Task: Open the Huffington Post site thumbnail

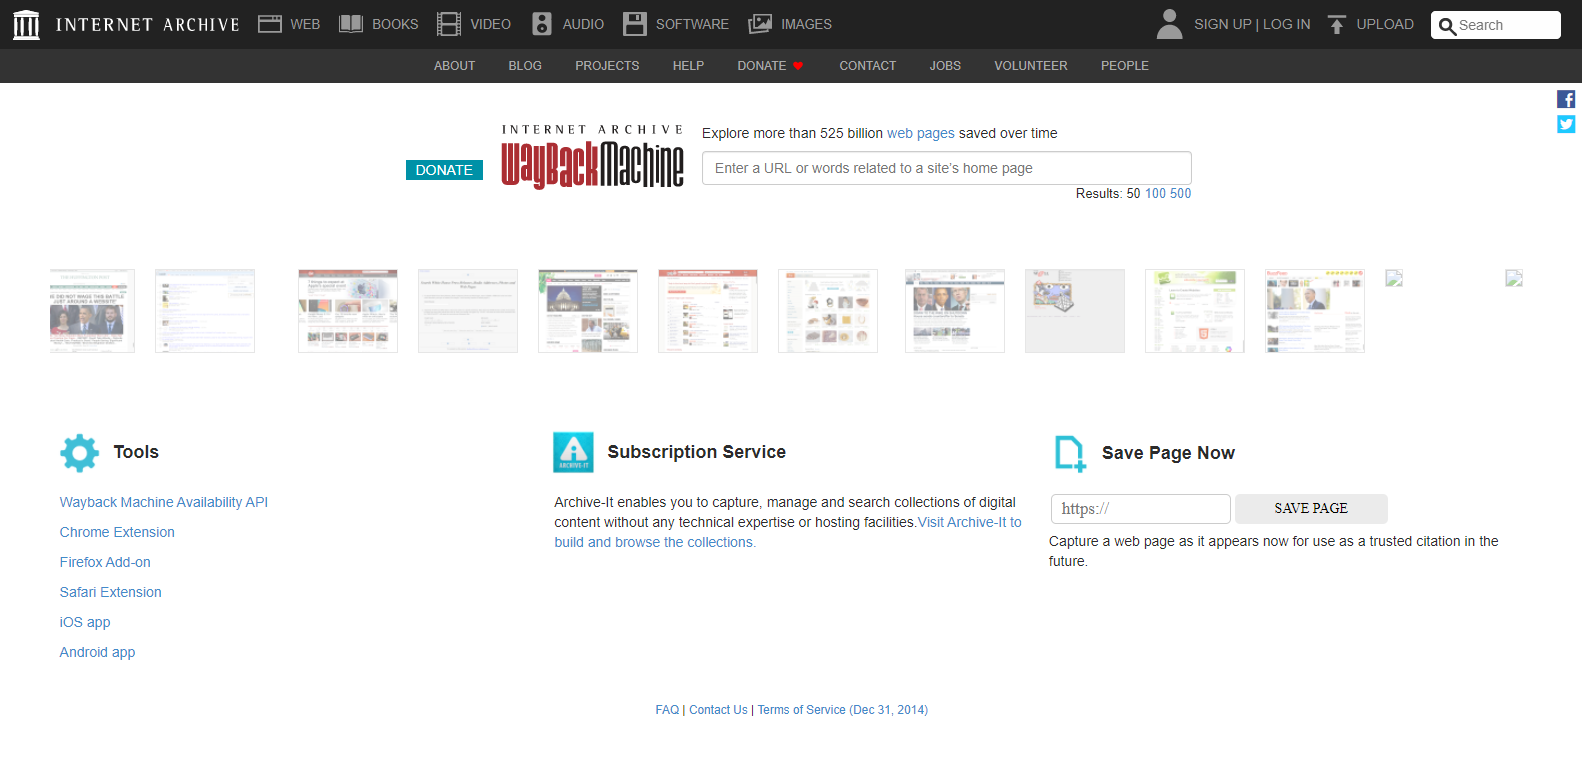Action: 92,311
